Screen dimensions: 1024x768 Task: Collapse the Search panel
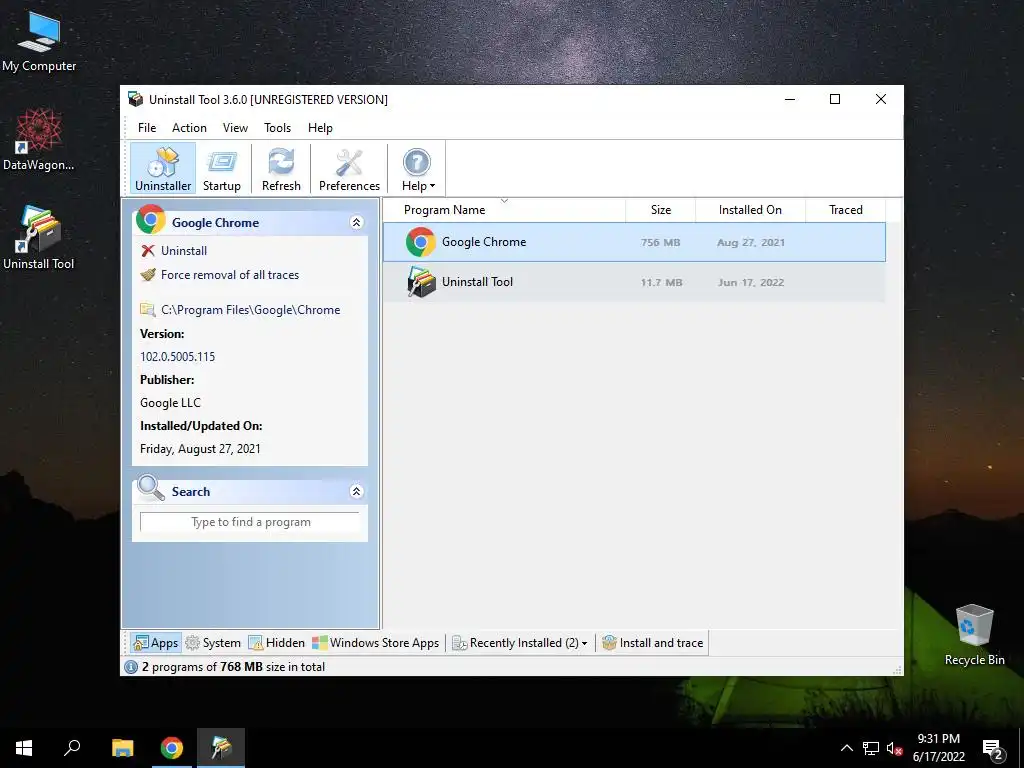[x=357, y=492]
